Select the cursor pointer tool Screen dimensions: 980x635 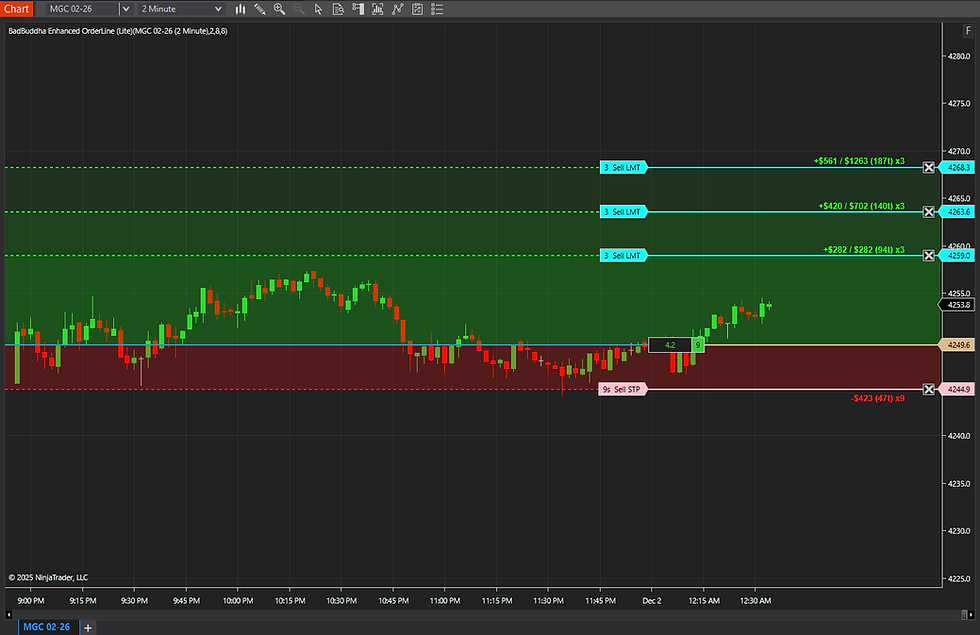[318, 9]
